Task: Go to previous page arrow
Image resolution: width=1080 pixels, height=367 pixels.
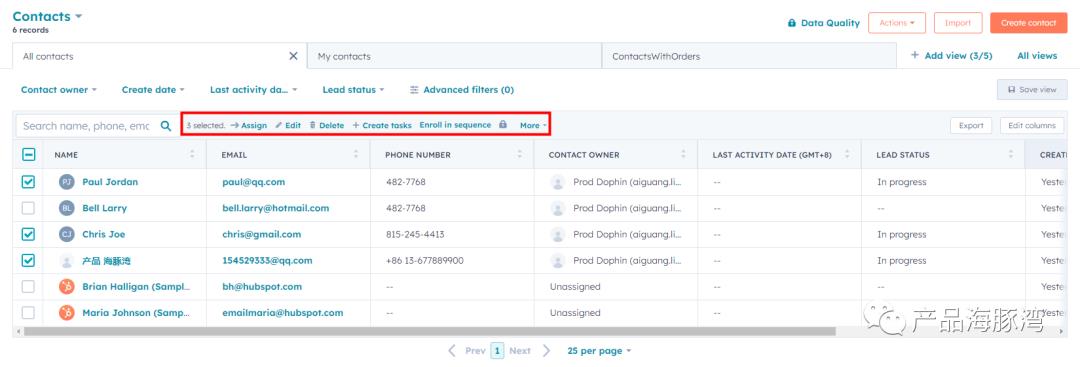Action: coord(452,350)
